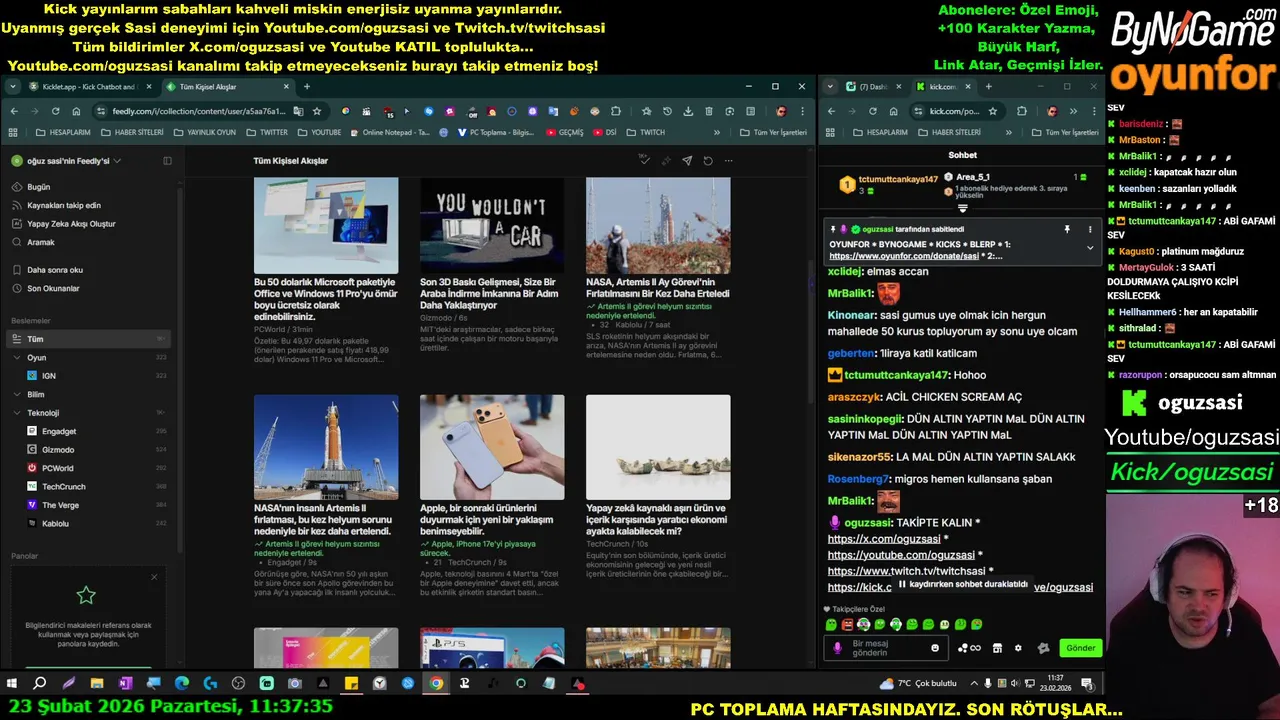The image size is (1280, 720).
Task: Open tab search dropdown in left browser
Action: click(13, 87)
